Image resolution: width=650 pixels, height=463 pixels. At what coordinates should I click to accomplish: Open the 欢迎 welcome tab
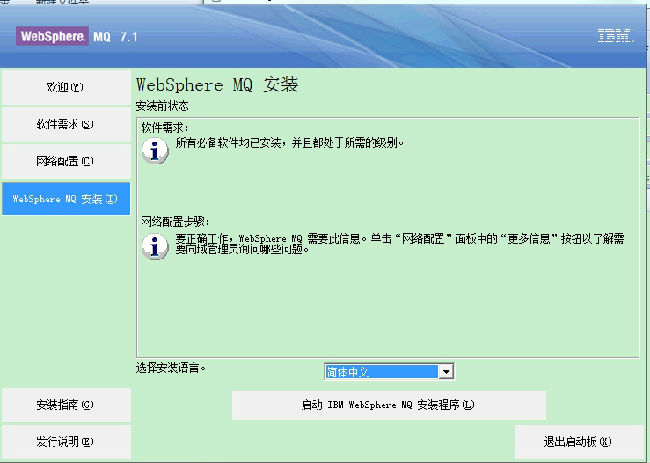(x=66, y=87)
